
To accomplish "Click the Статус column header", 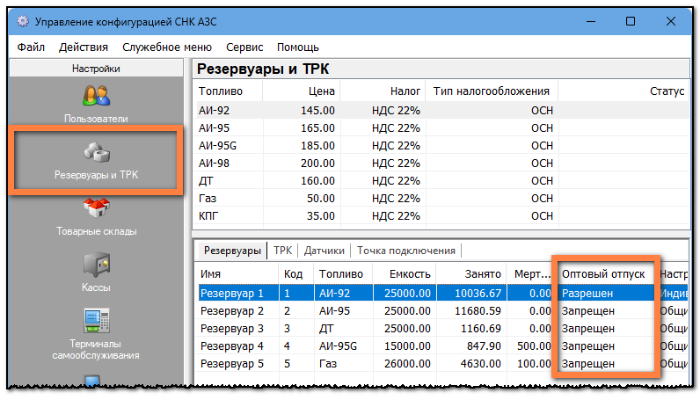I will (x=623, y=91).
